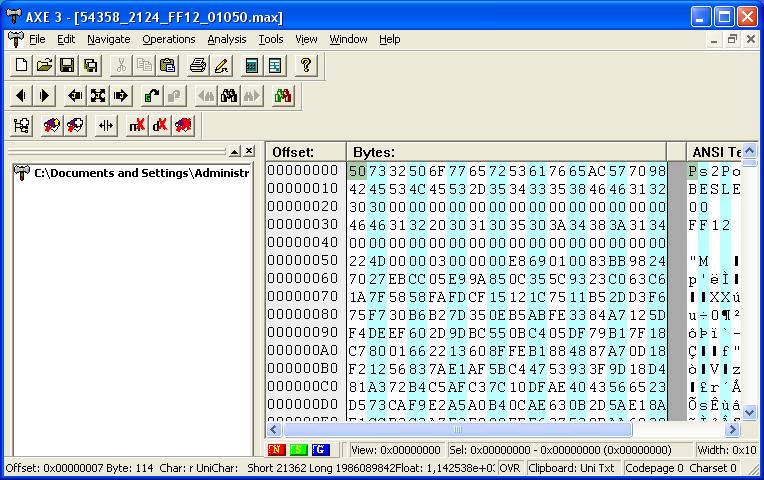Create a new file with the blank page icon

click(x=21, y=65)
